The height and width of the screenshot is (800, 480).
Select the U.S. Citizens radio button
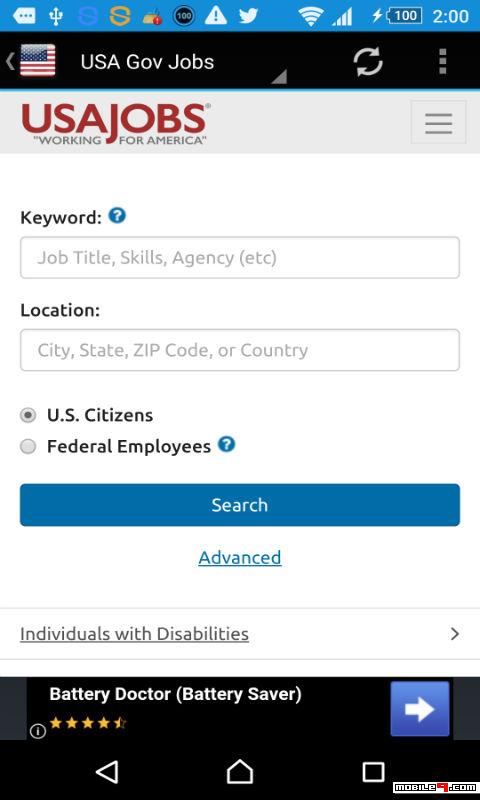(x=28, y=415)
